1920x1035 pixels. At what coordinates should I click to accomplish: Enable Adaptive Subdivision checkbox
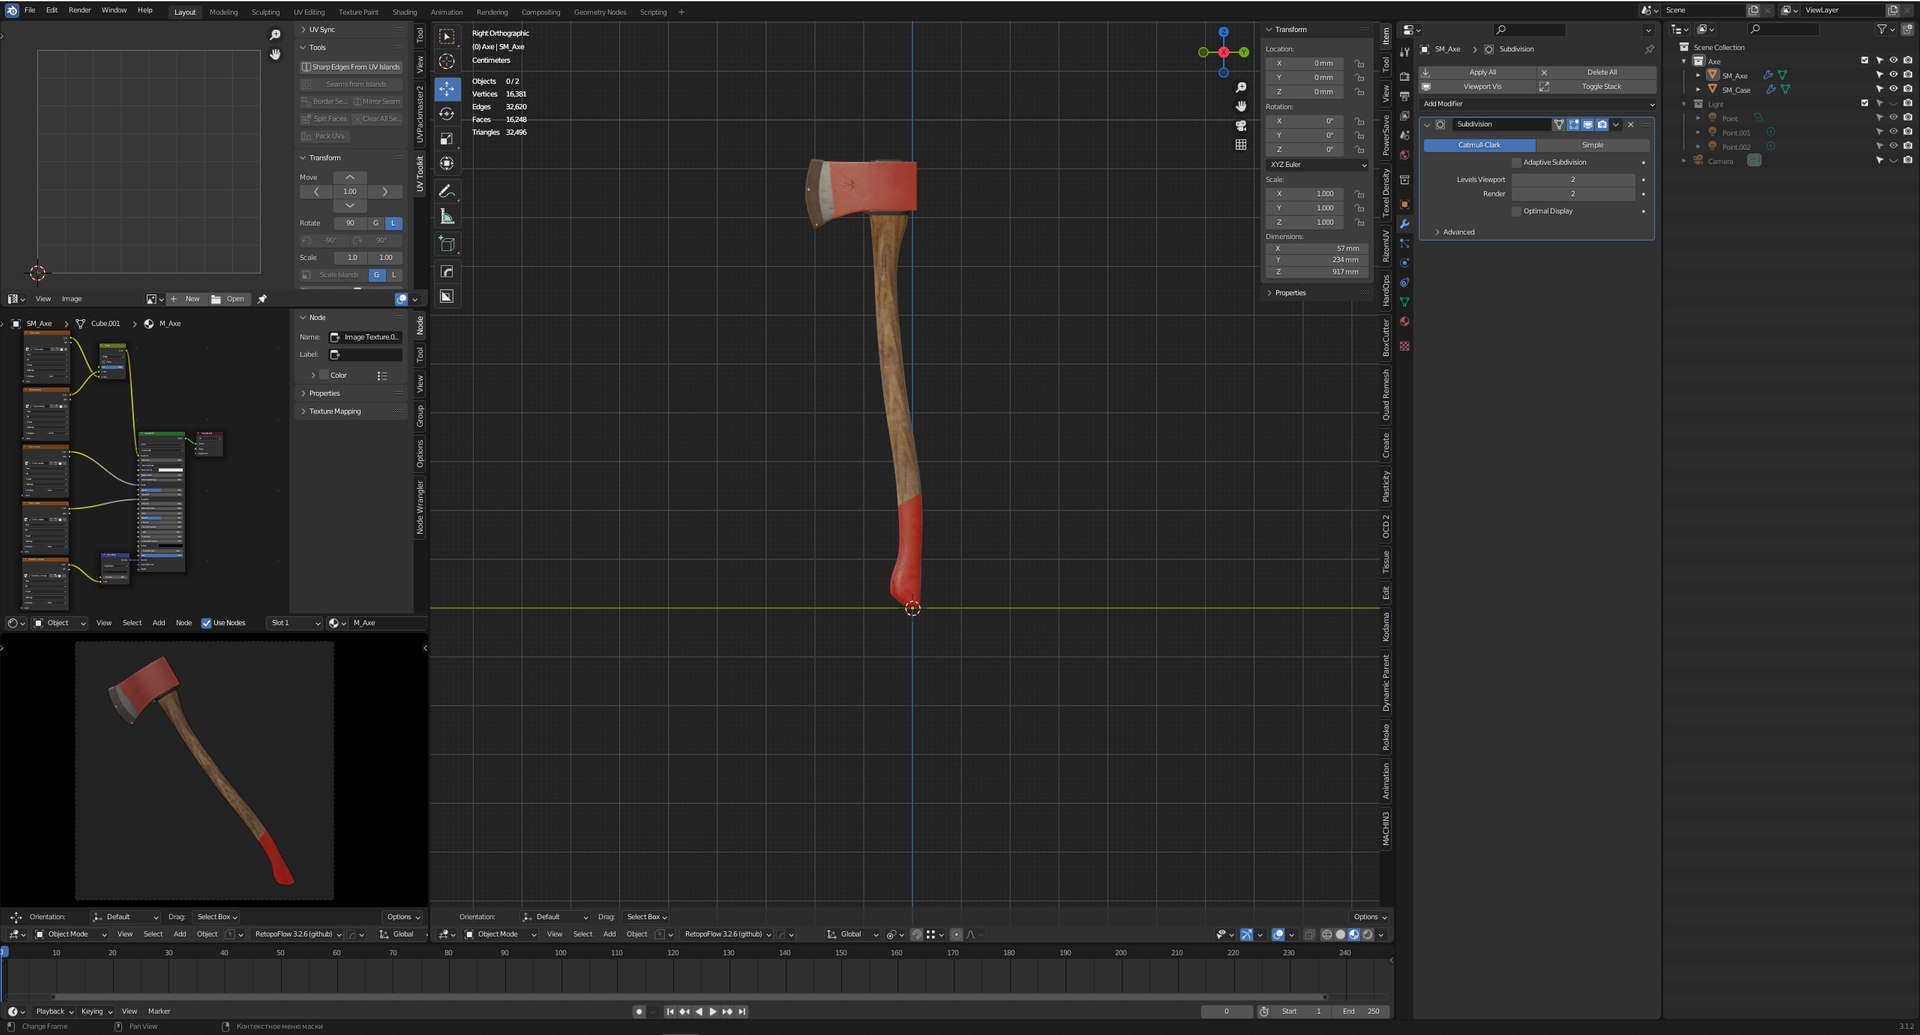click(x=1516, y=163)
